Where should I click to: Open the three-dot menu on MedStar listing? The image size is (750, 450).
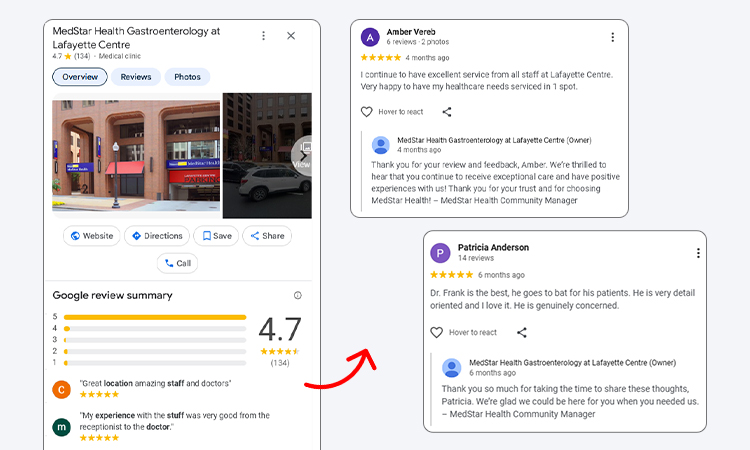[263, 36]
